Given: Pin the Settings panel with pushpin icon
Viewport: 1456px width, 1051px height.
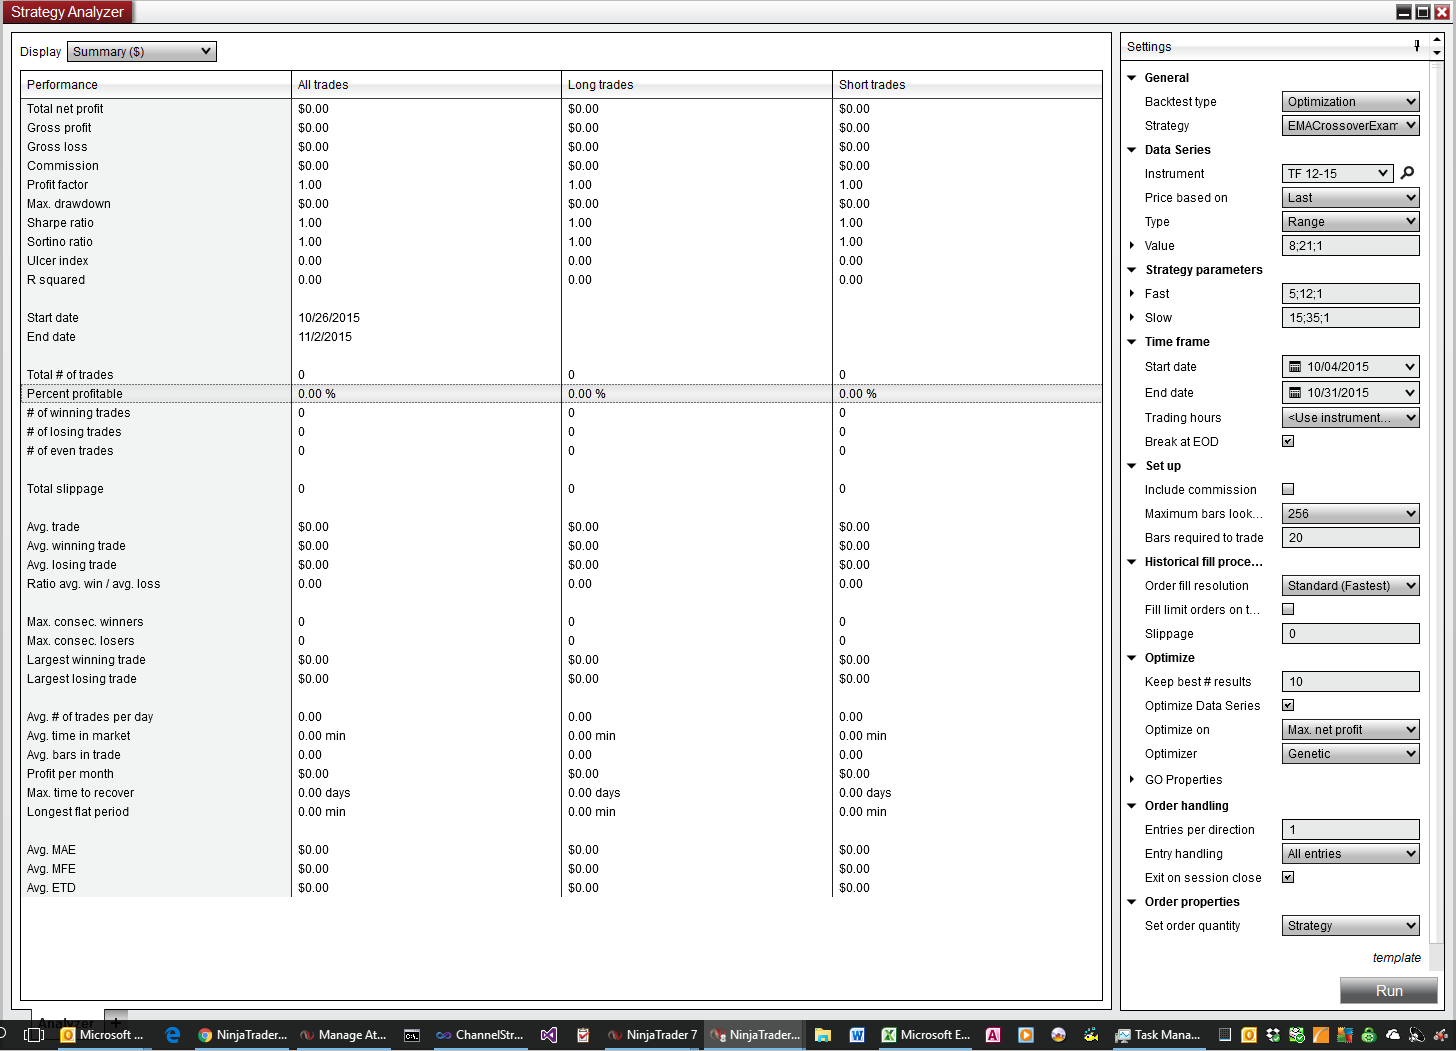Looking at the screenshot, I should click(x=1417, y=46).
